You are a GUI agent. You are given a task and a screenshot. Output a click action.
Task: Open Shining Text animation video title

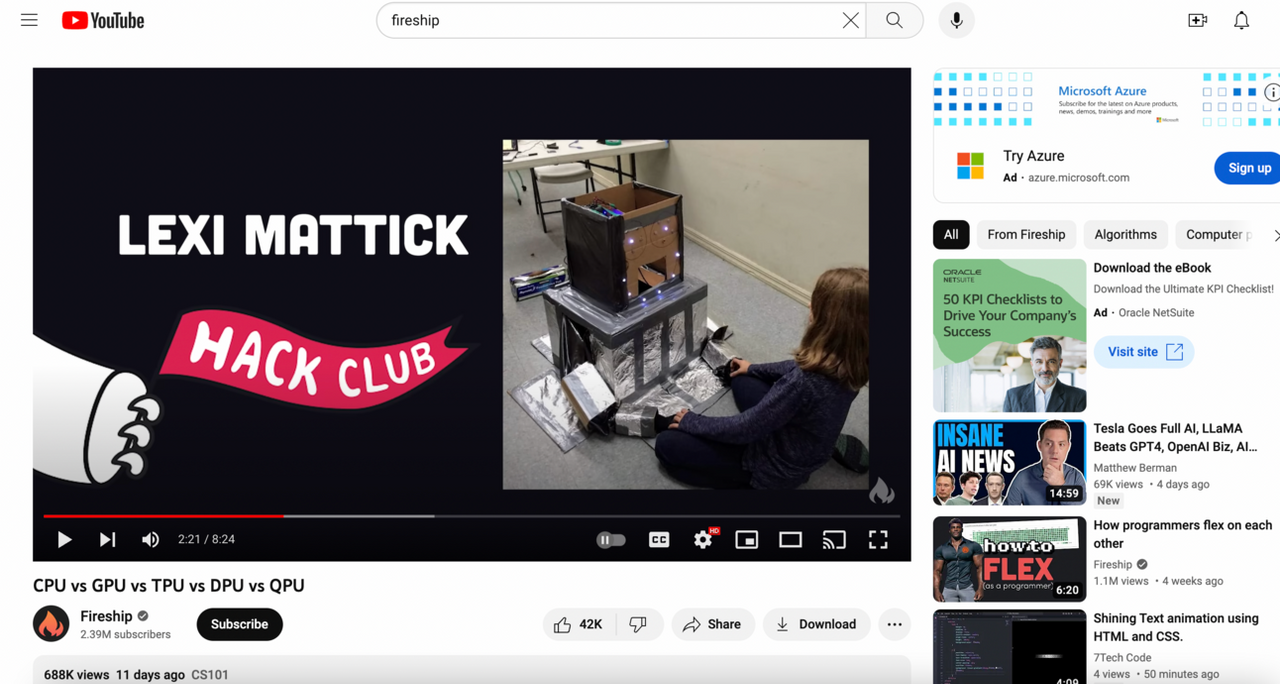(x=1176, y=627)
